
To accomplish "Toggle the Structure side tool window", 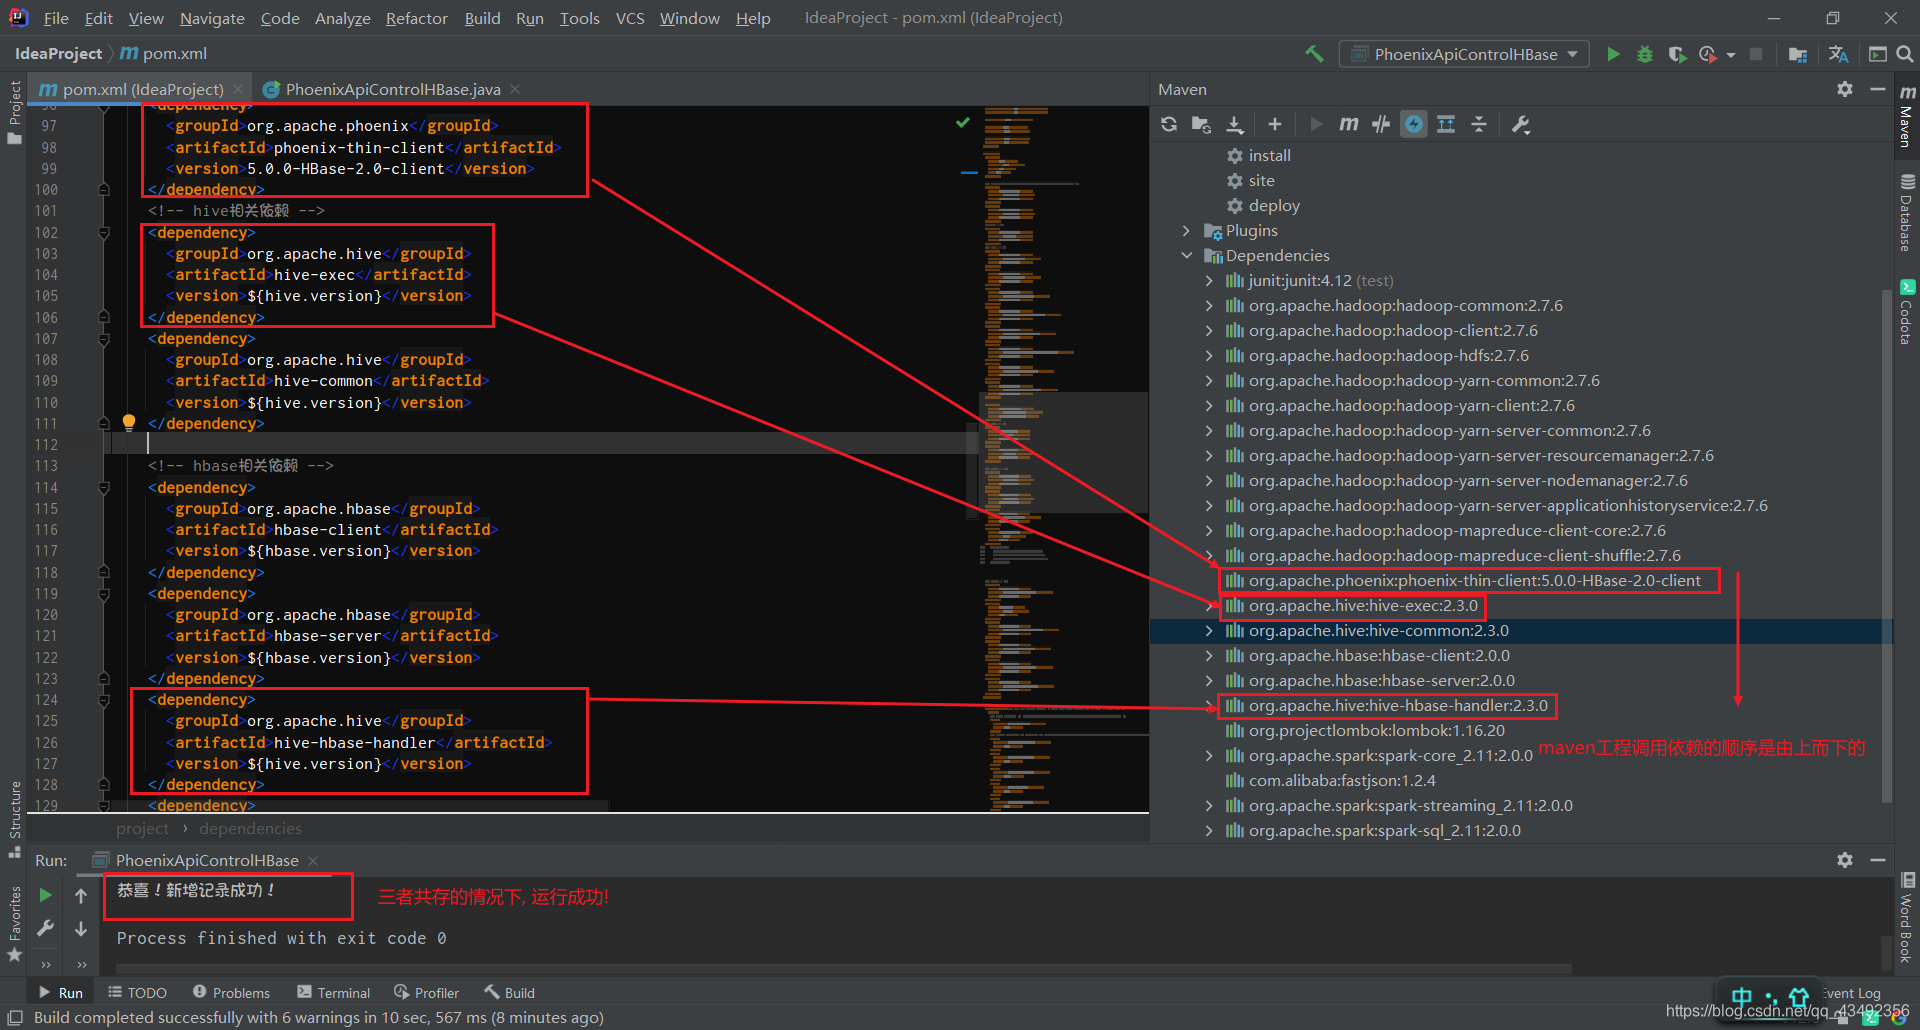I will point(14,819).
